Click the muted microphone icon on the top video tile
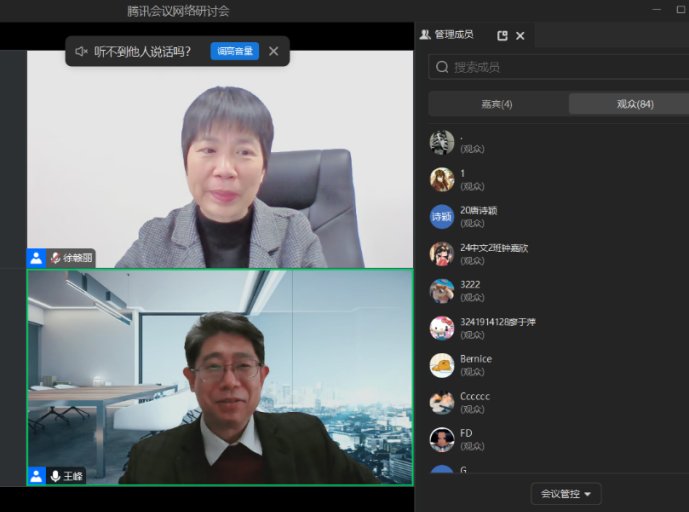This screenshot has width=689, height=512. (55, 258)
